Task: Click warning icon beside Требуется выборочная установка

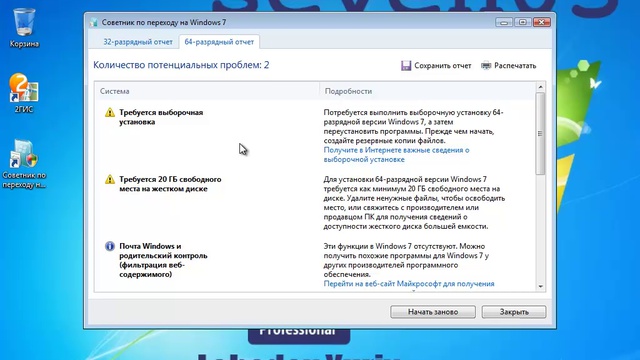Action: 110,112
